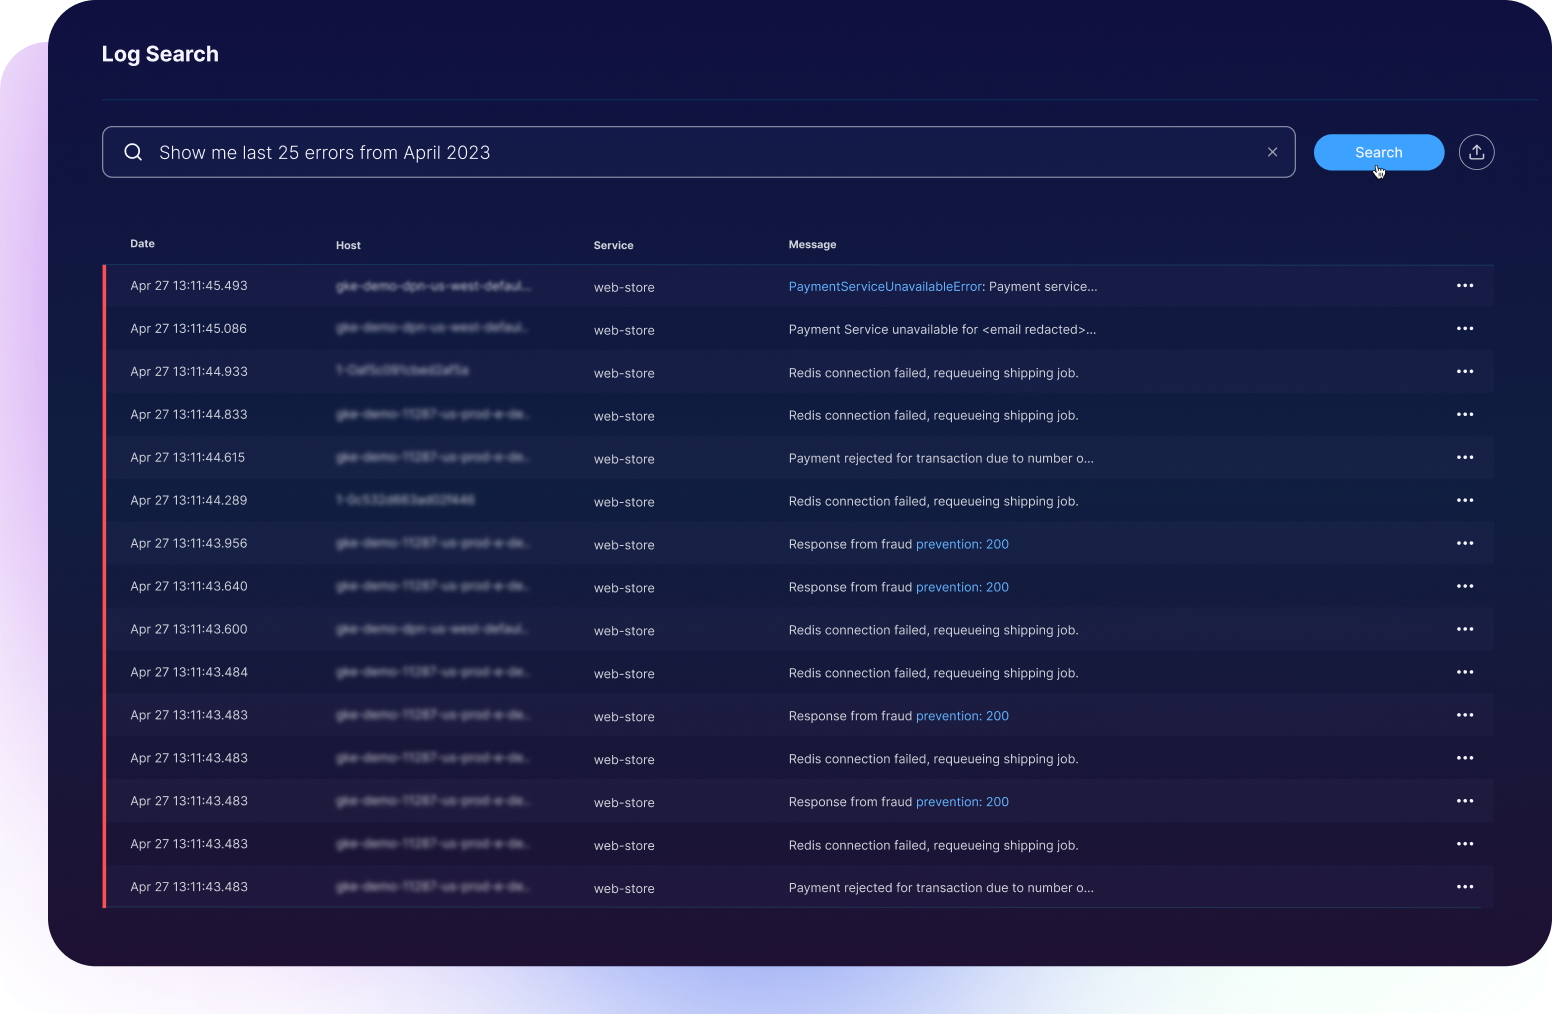Click ellipsis icon on 13:11:45.086 Payment Service row
The width and height of the screenshot is (1552, 1014).
click(1465, 328)
